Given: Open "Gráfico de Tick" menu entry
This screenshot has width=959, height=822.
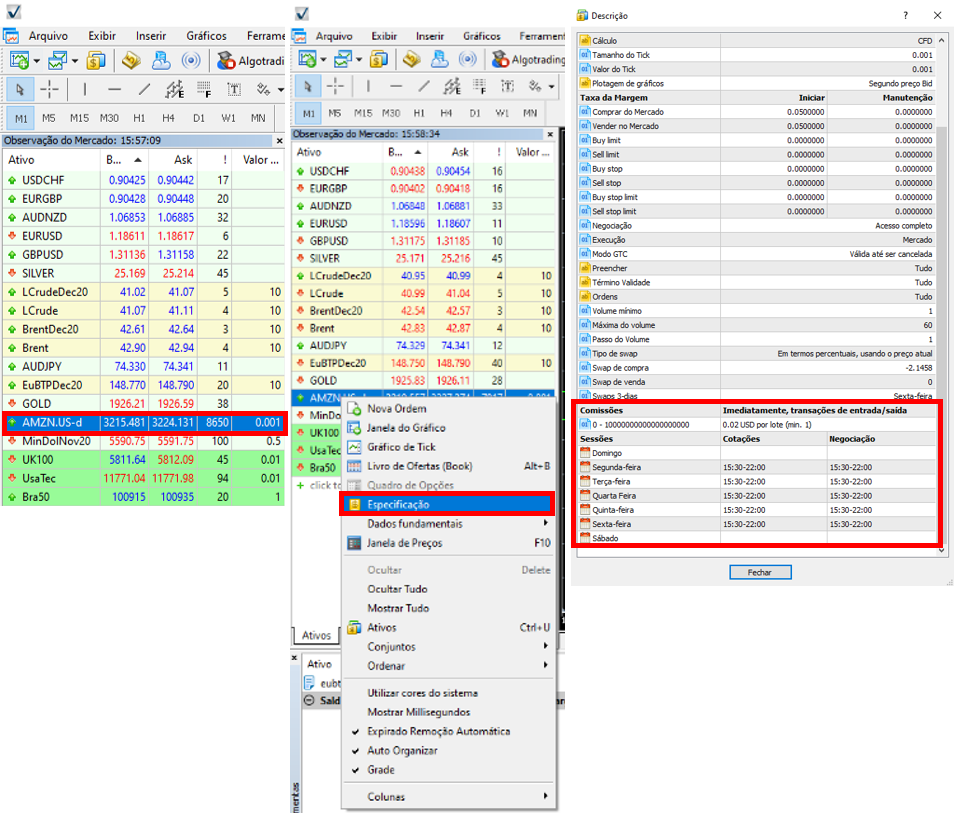Looking at the screenshot, I should point(448,447).
